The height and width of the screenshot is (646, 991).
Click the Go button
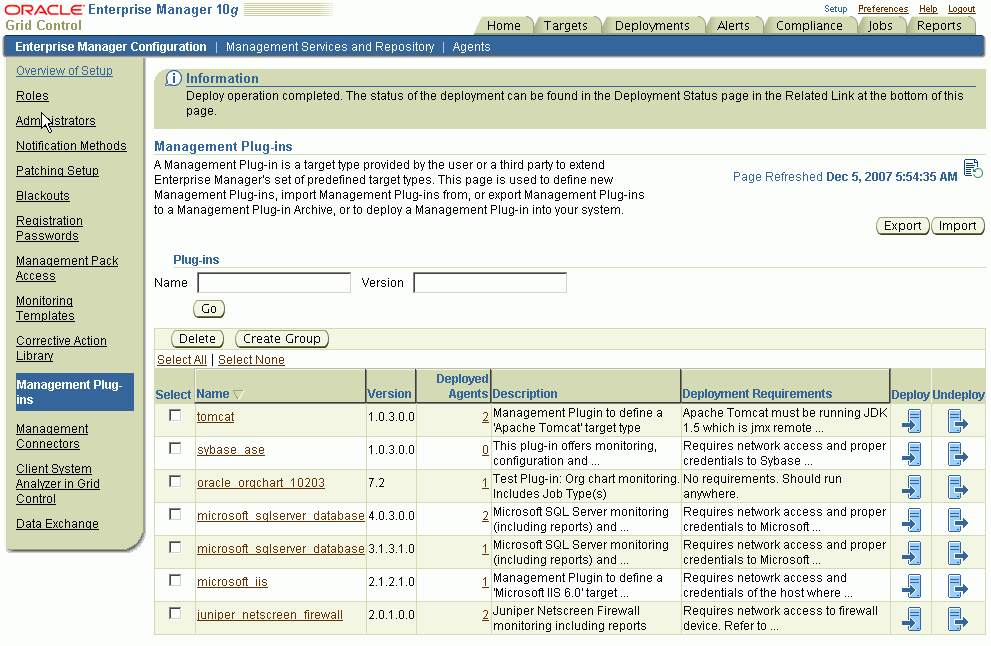(x=209, y=308)
